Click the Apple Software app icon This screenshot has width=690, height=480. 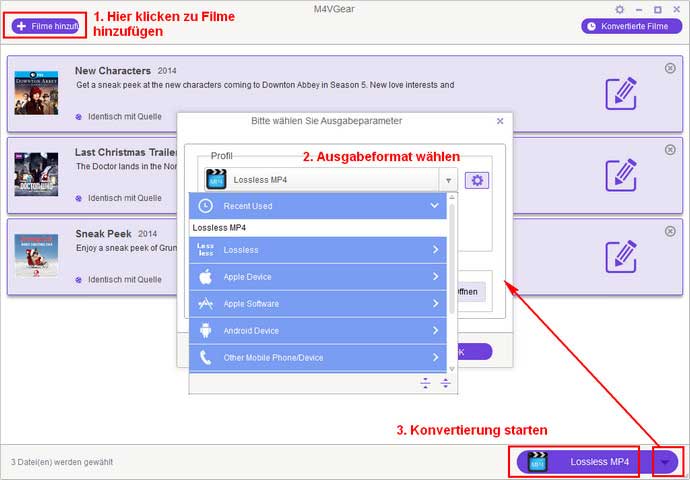point(206,304)
